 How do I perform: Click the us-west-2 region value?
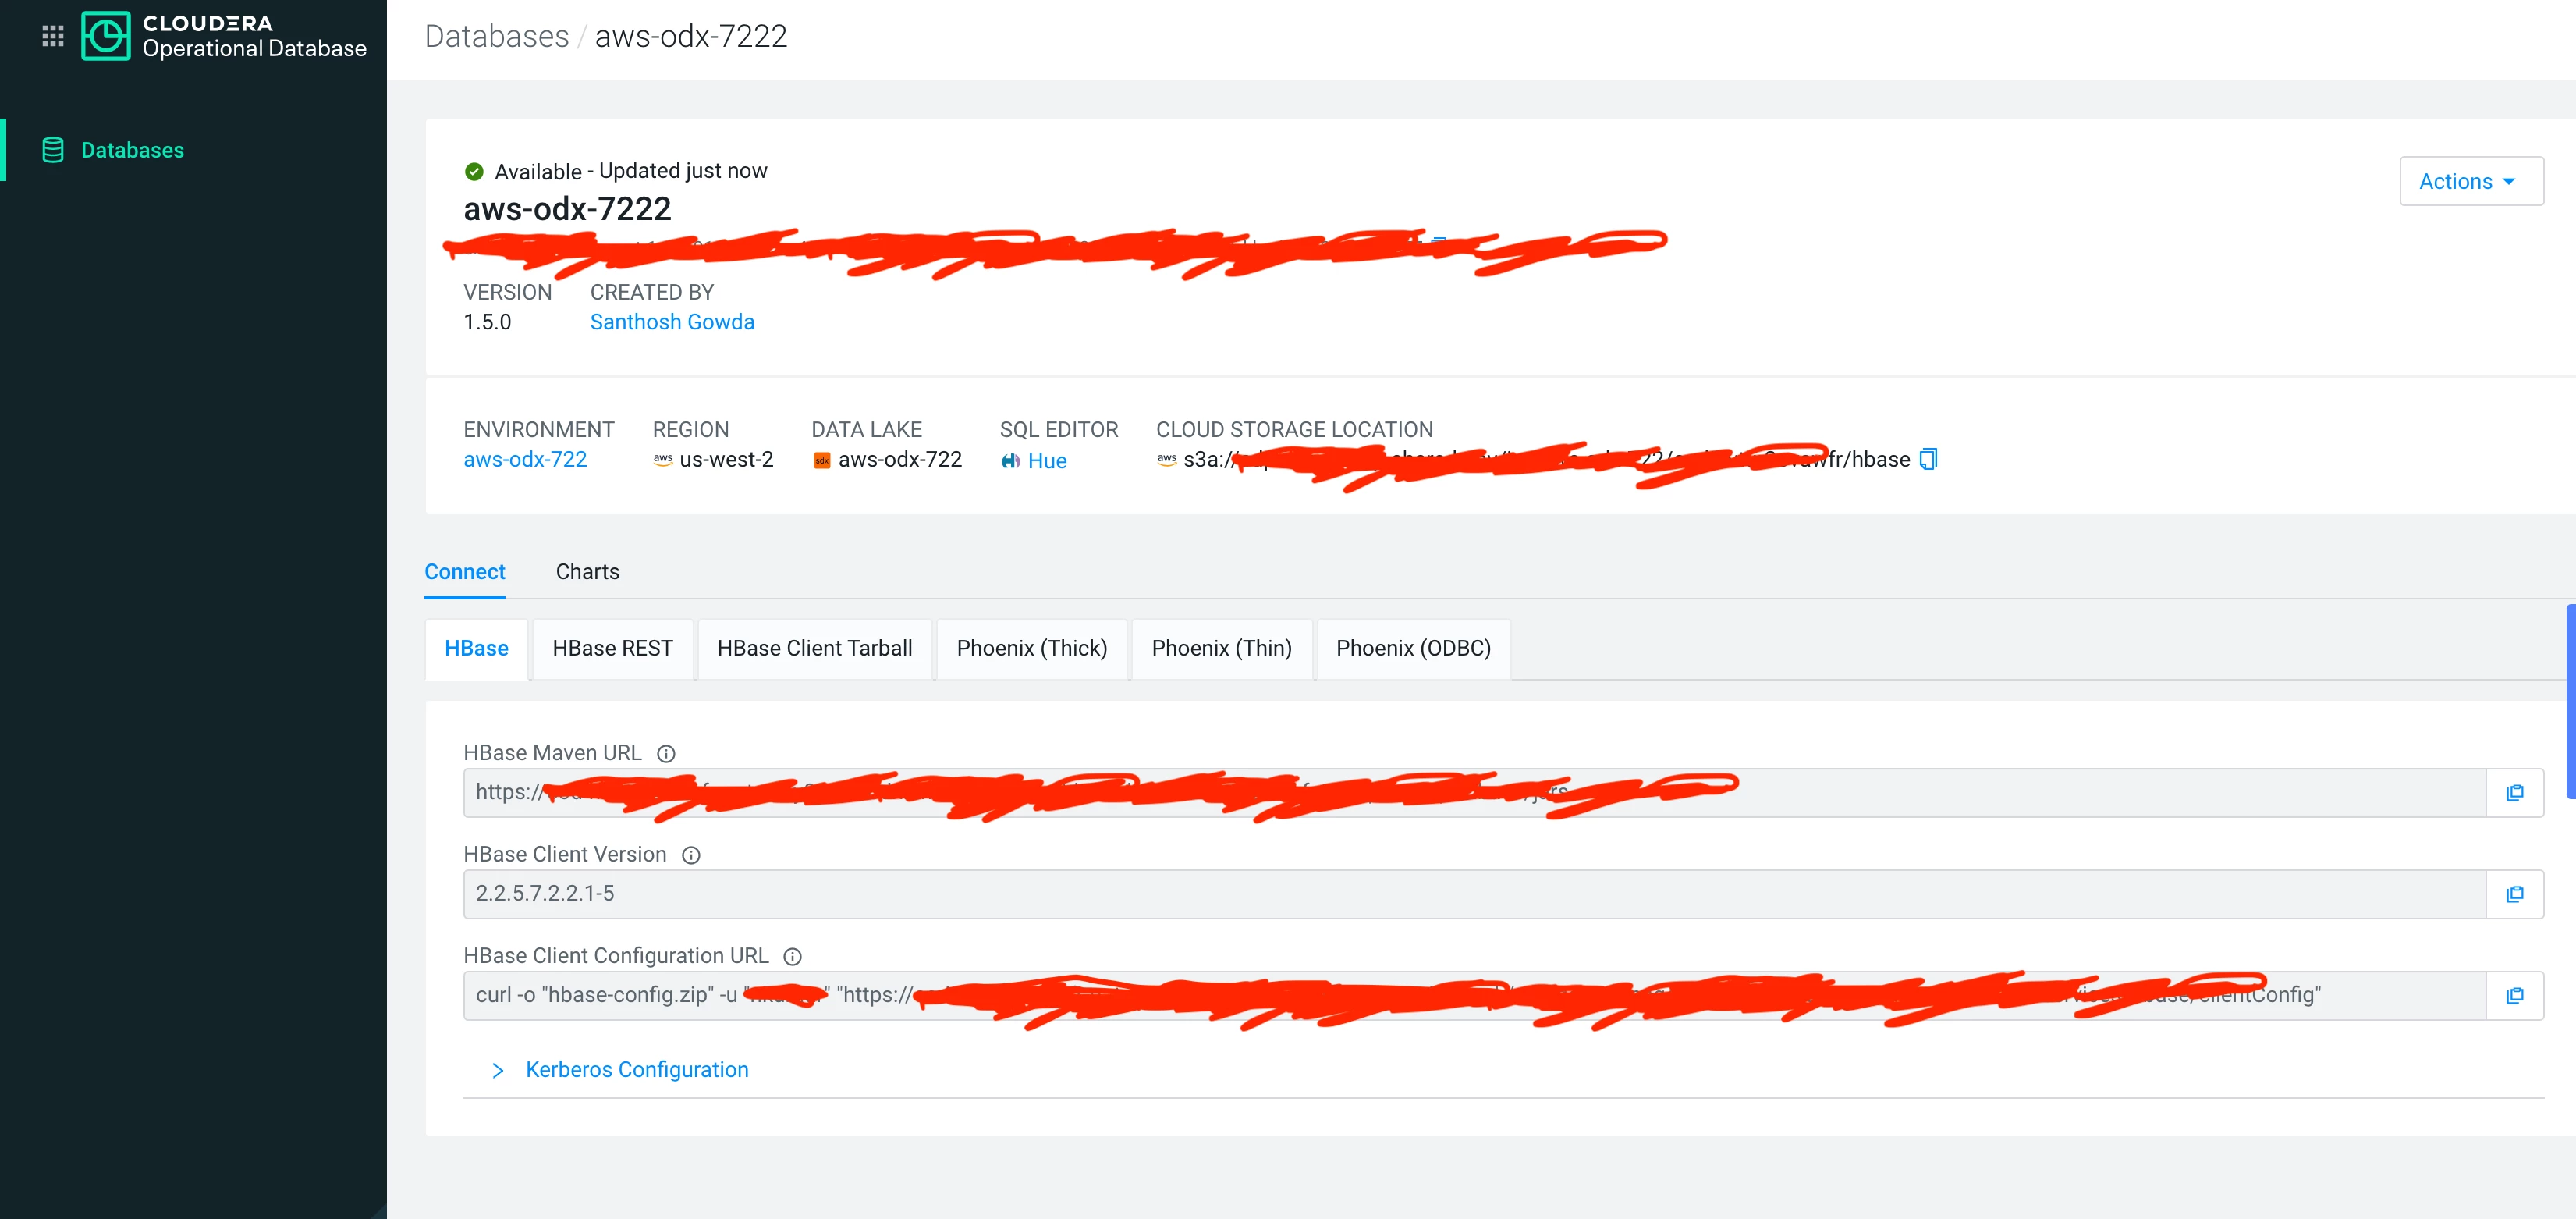[726, 459]
